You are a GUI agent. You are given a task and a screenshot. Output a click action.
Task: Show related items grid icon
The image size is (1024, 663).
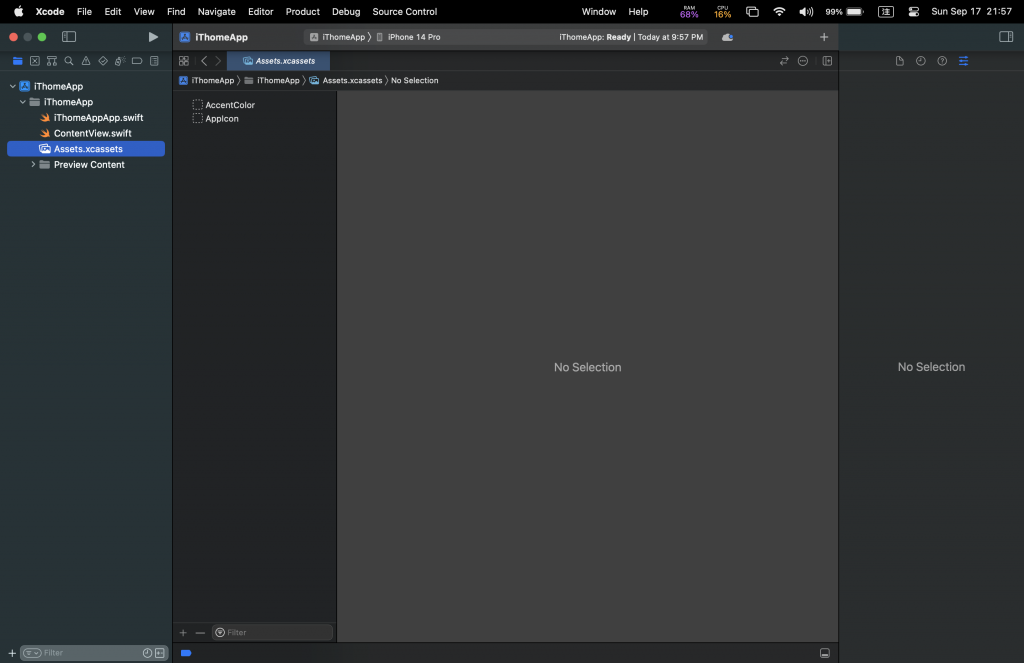[184, 61]
